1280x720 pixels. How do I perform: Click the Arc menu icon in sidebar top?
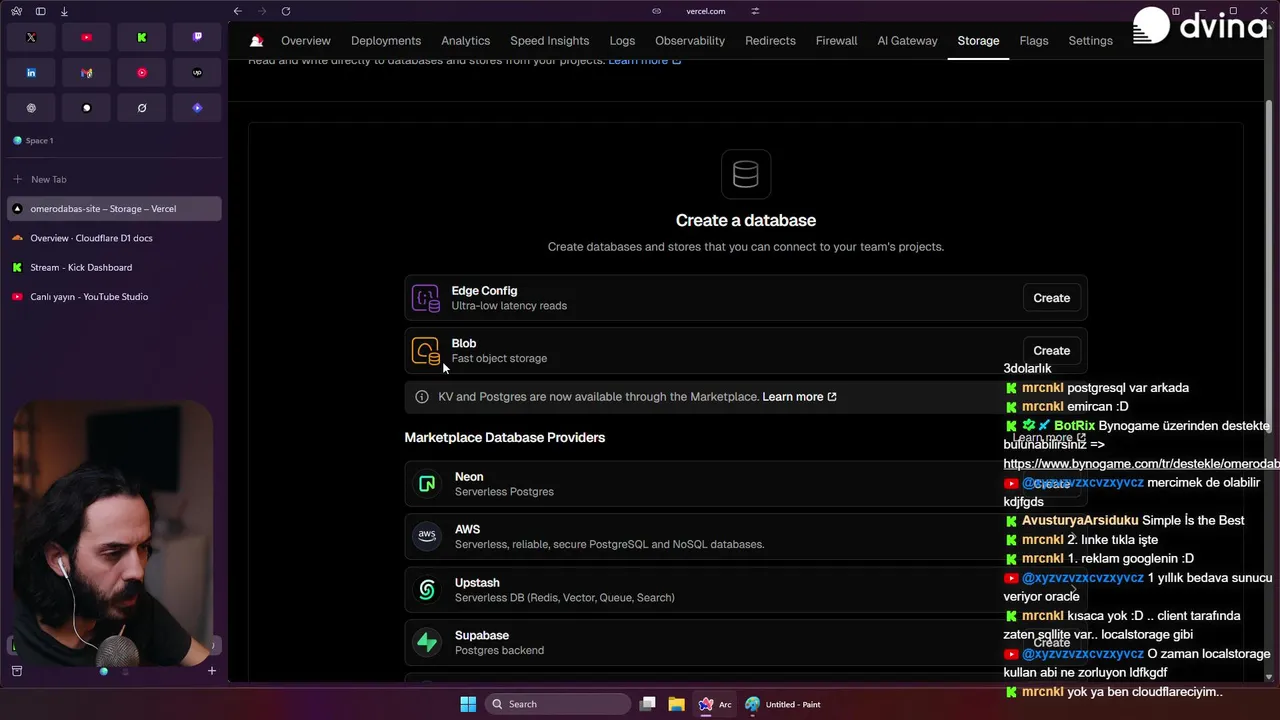point(16,11)
